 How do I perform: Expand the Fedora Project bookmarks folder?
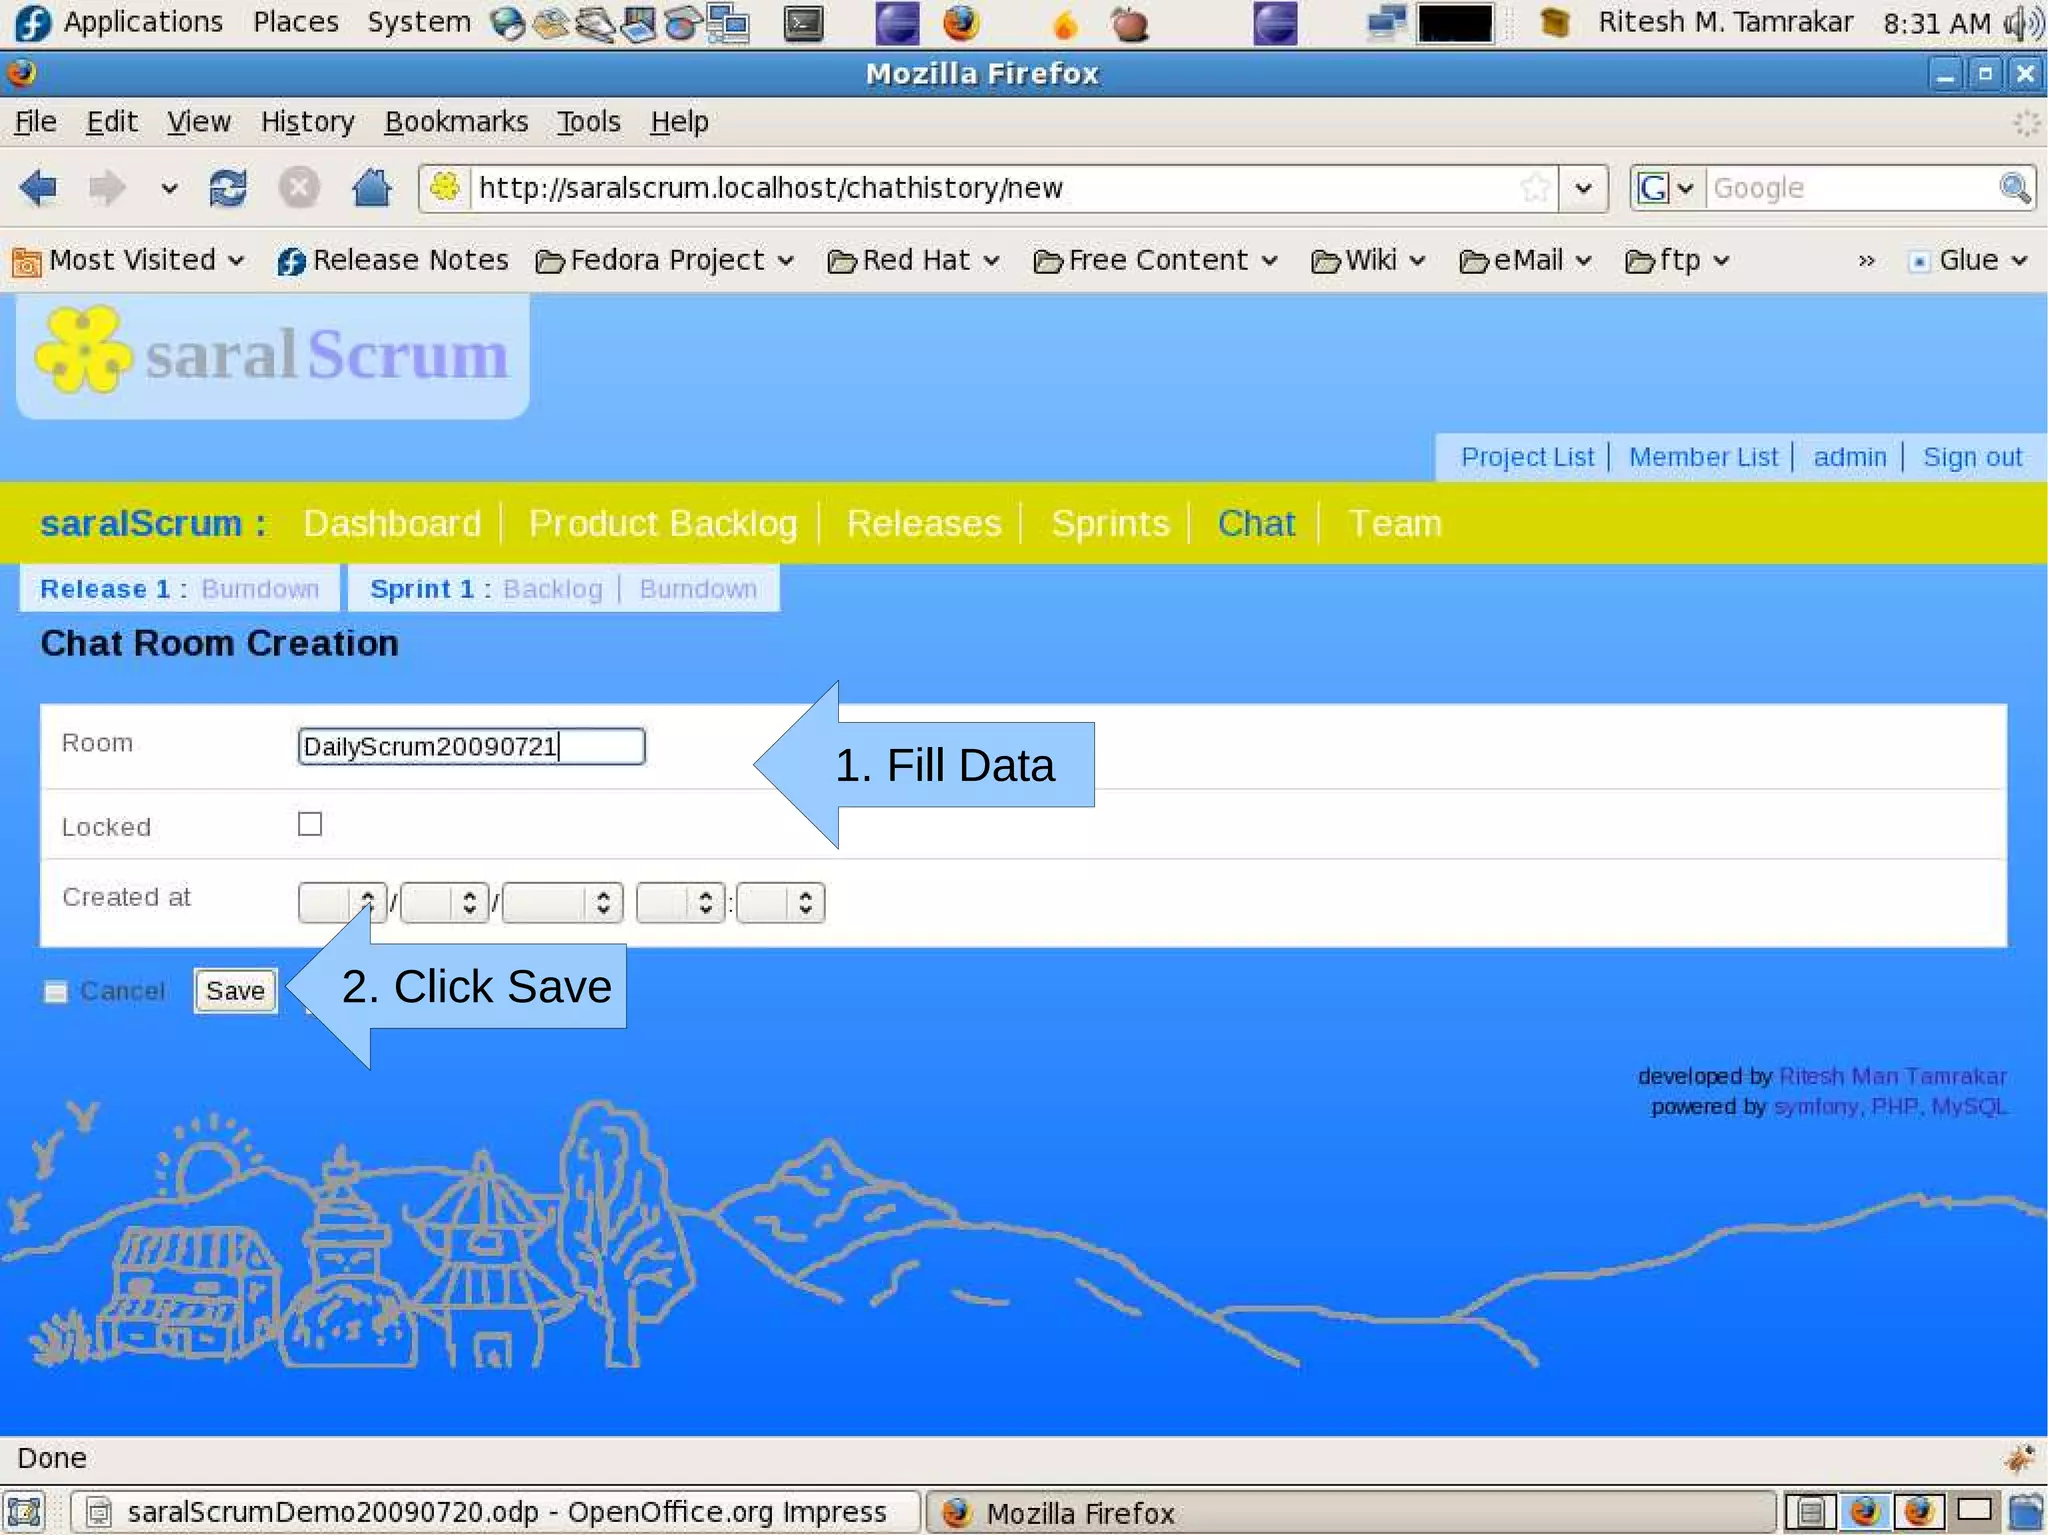[665, 260]
